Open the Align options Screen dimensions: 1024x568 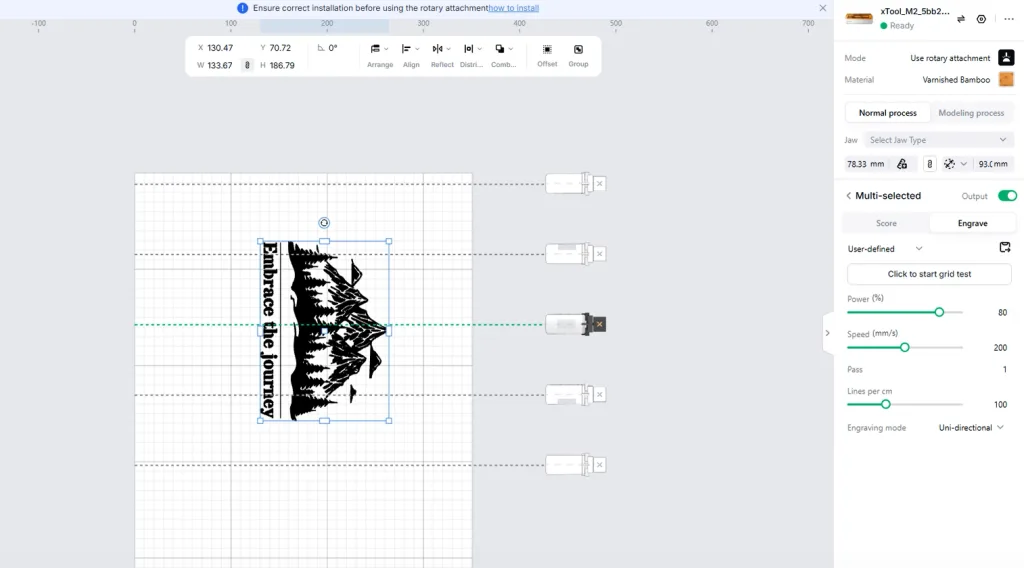pyautogui.click(x=411, y=55)
